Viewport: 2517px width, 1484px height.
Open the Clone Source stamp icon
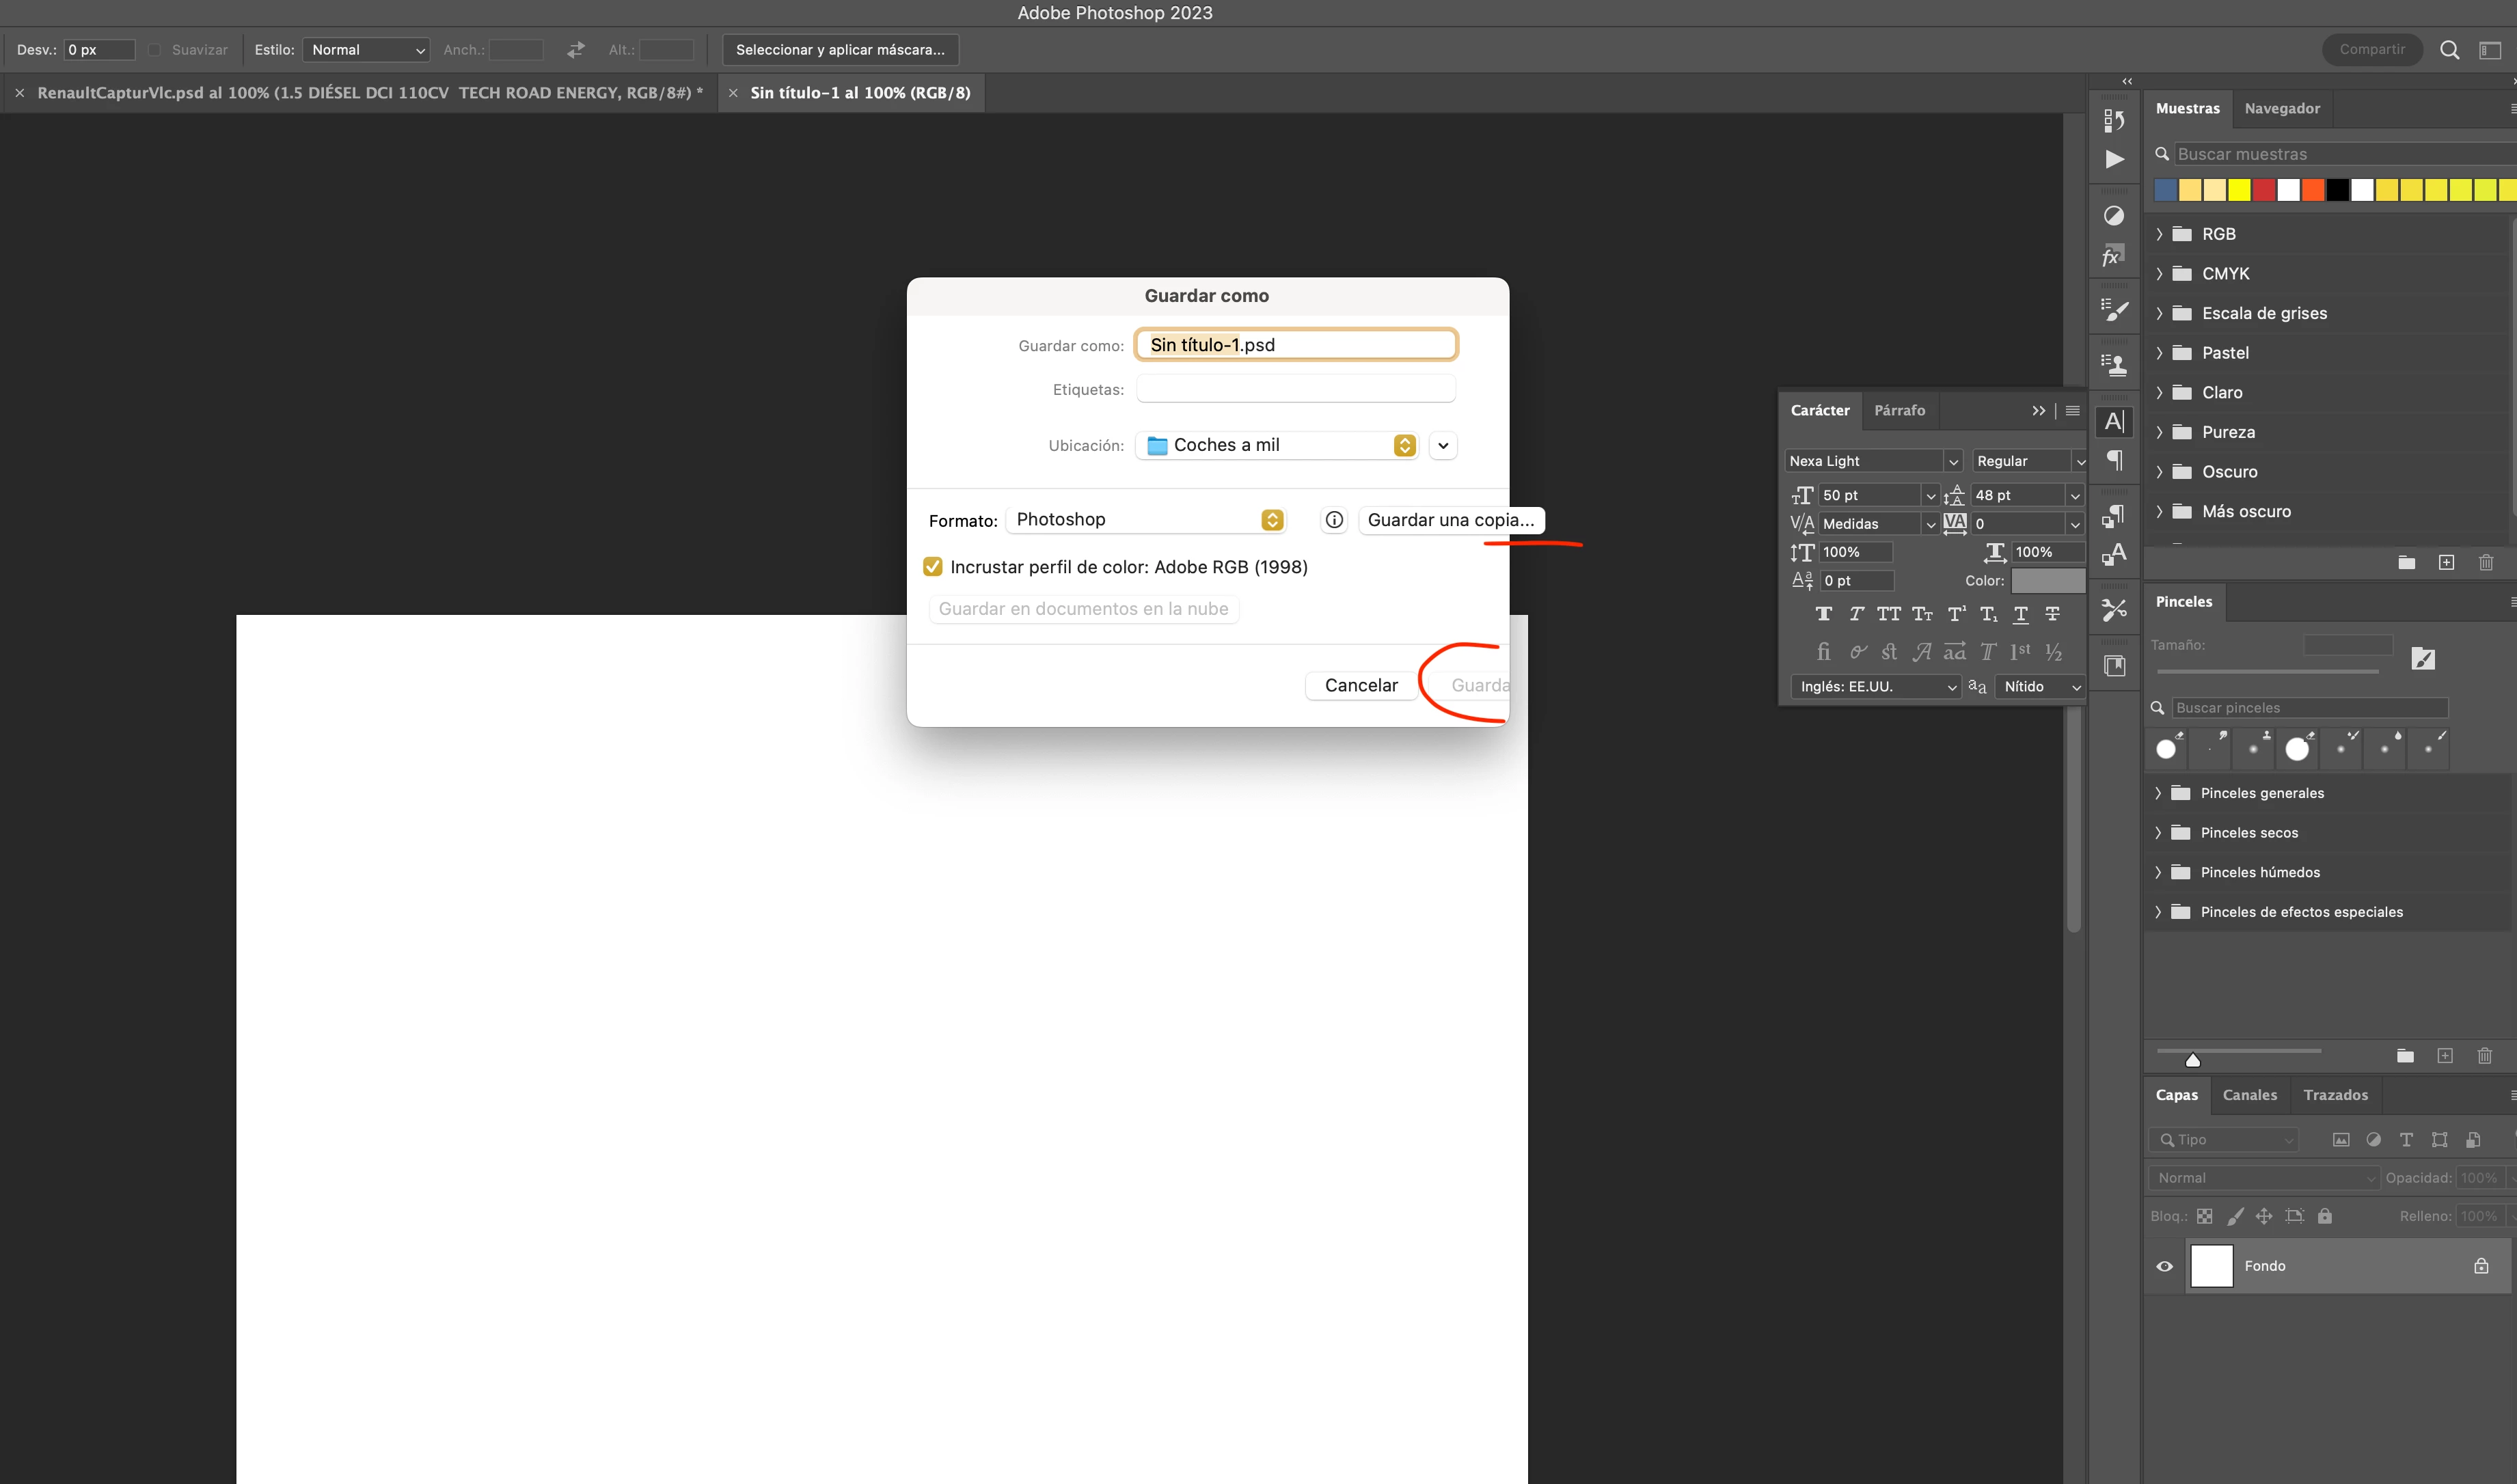(x=2114, y=365)
